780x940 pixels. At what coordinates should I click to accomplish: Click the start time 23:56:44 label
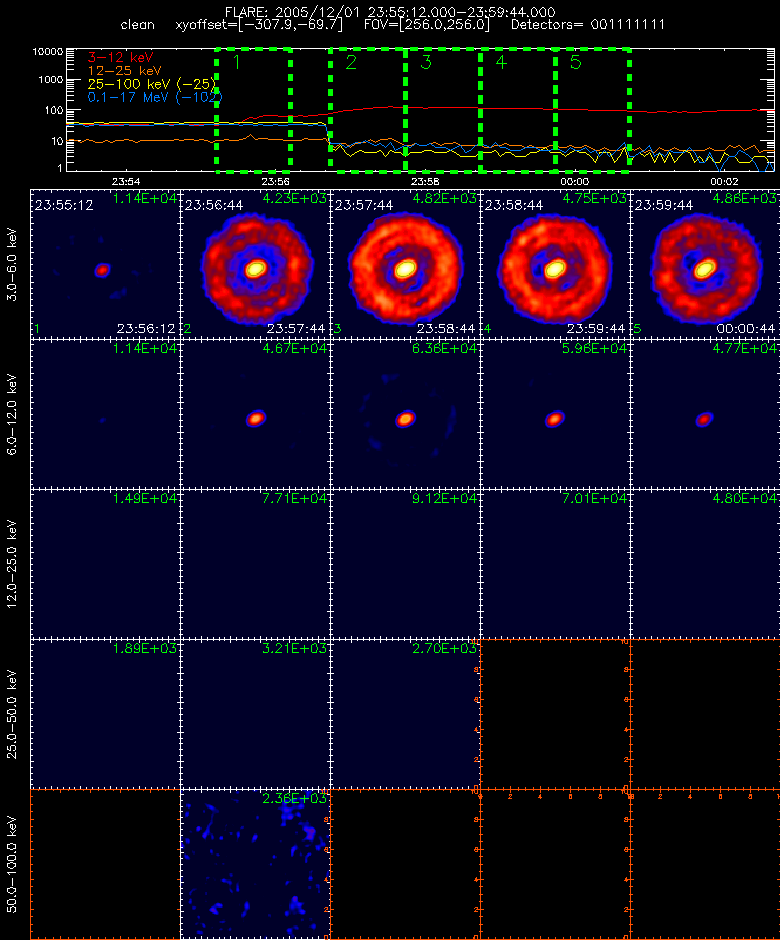213,205
